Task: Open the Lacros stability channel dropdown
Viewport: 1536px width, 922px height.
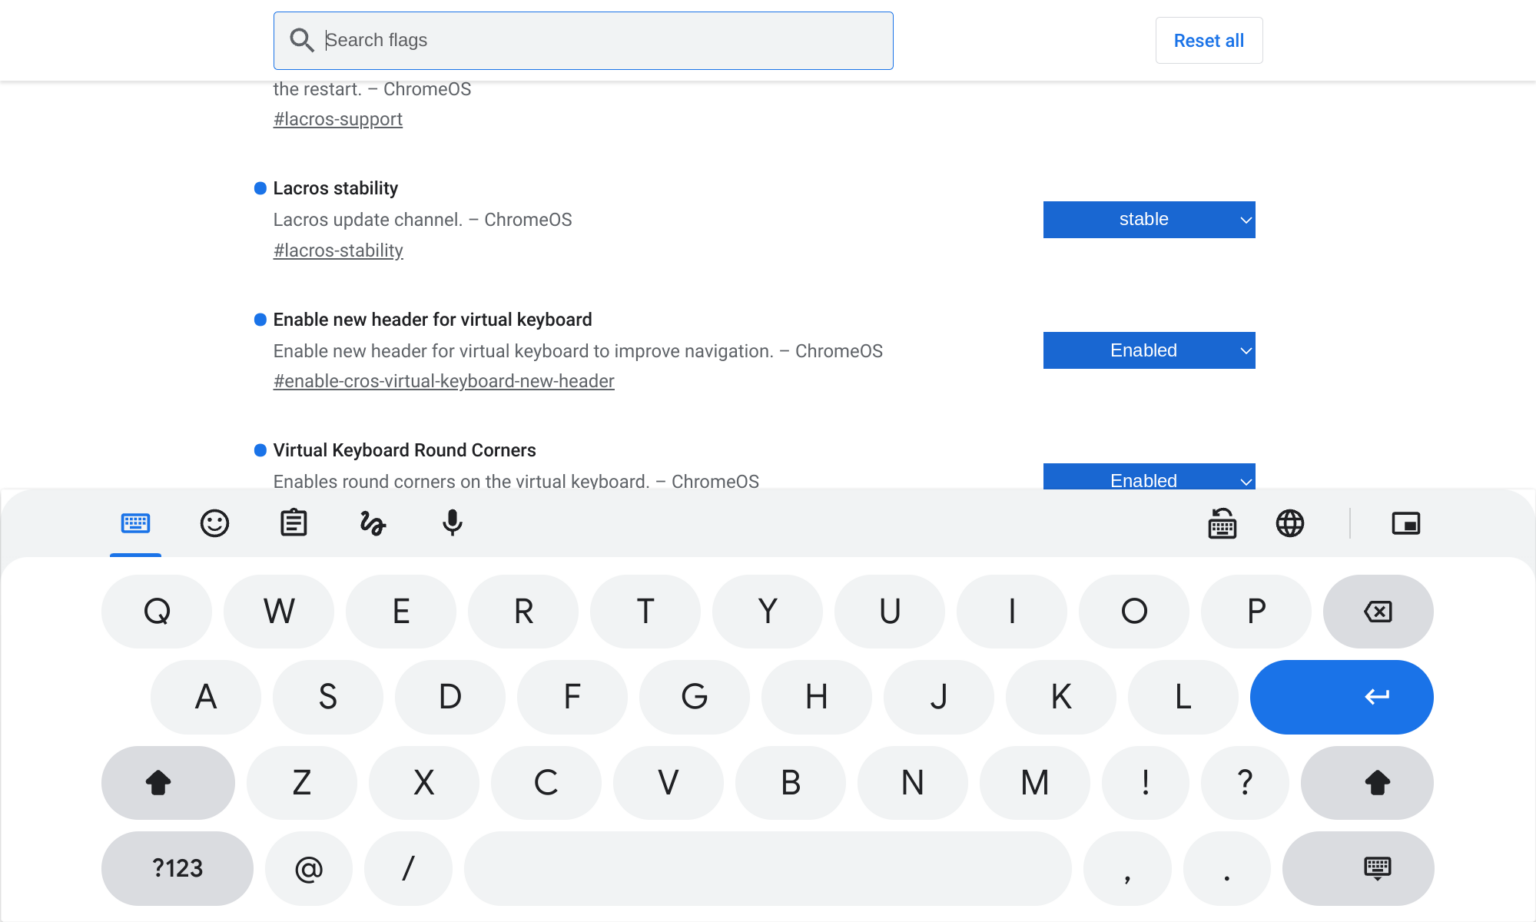Action: pyautogui.click(x=1148, y=219)
